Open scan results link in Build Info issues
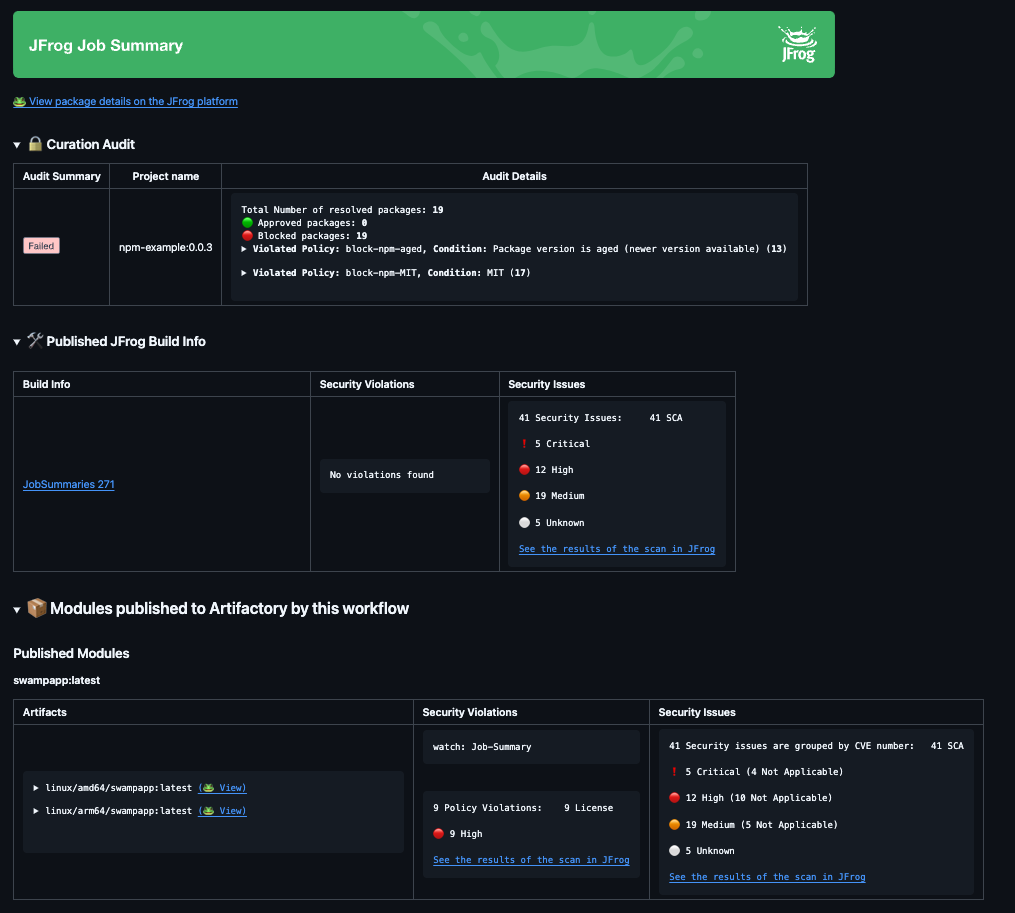 pos(617,549)
